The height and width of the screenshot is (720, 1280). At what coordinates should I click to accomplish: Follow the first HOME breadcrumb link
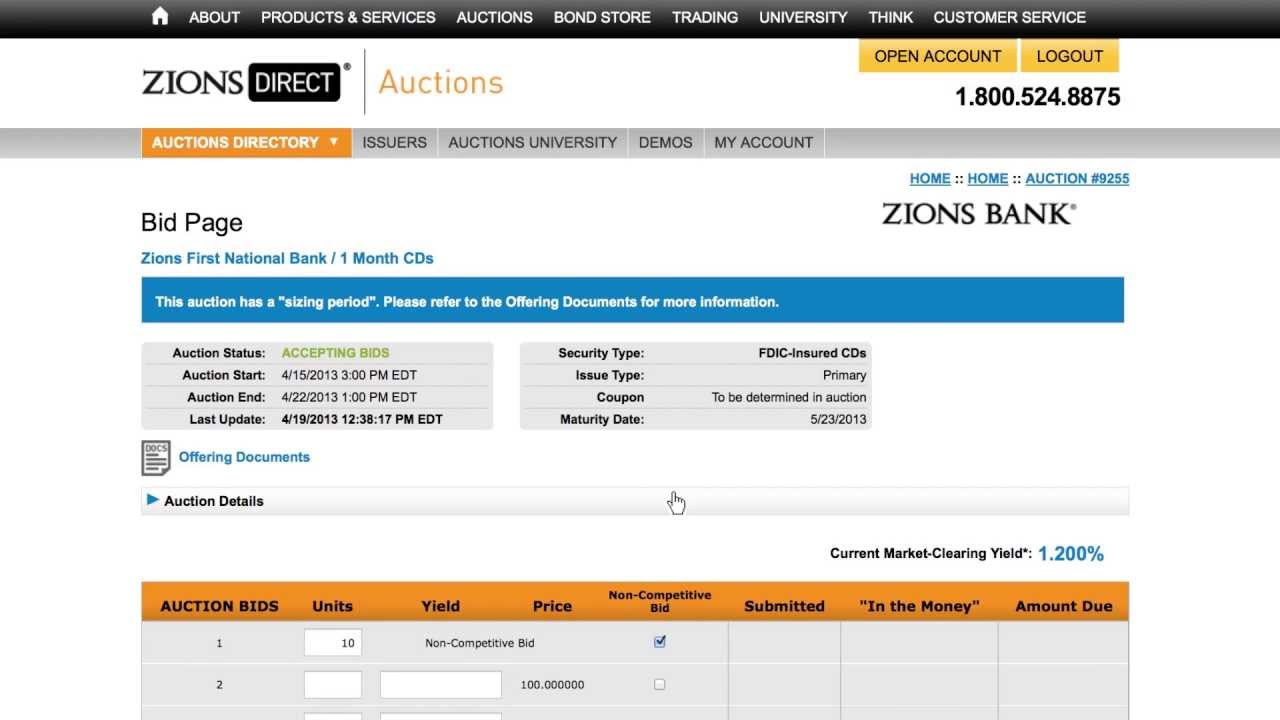930,178
